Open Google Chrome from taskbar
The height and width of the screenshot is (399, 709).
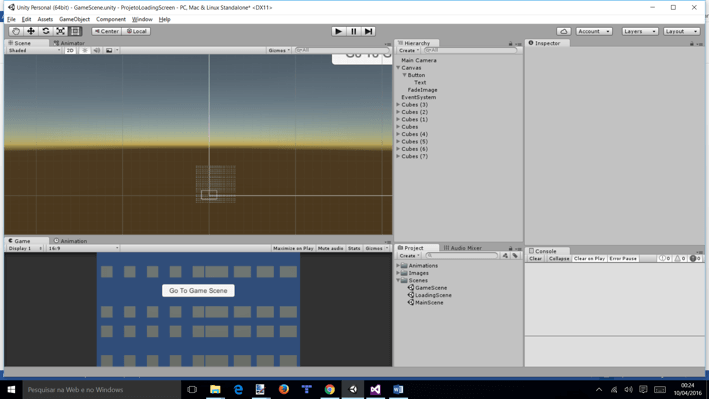(x=330, y=390)
